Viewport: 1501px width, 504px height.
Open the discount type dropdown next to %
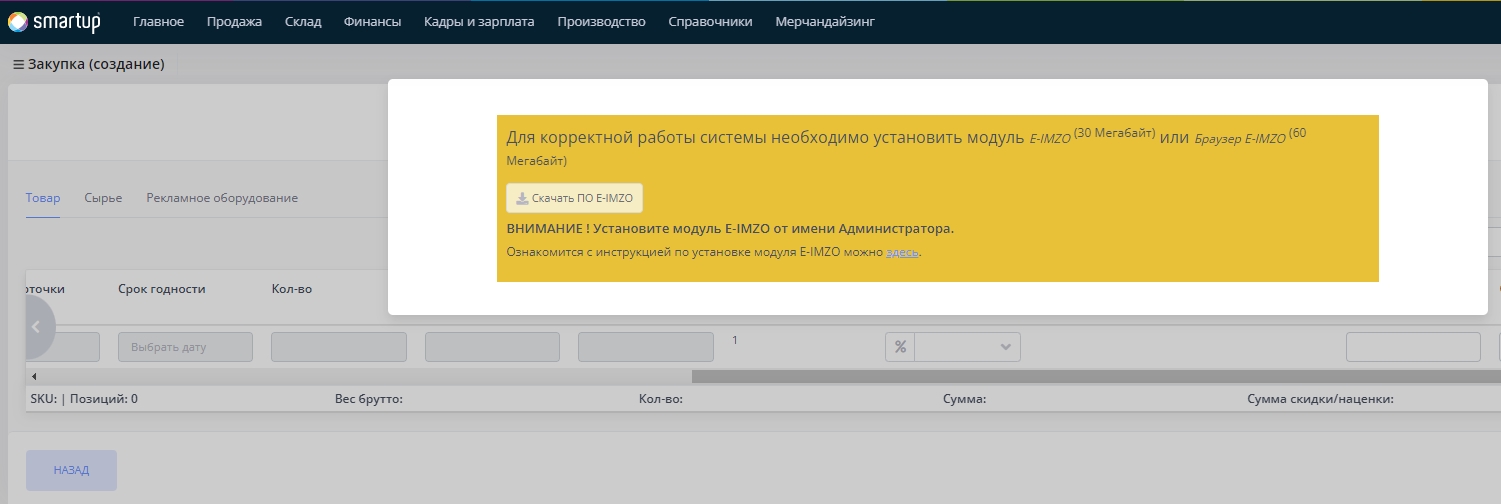[x=967, y=347]
